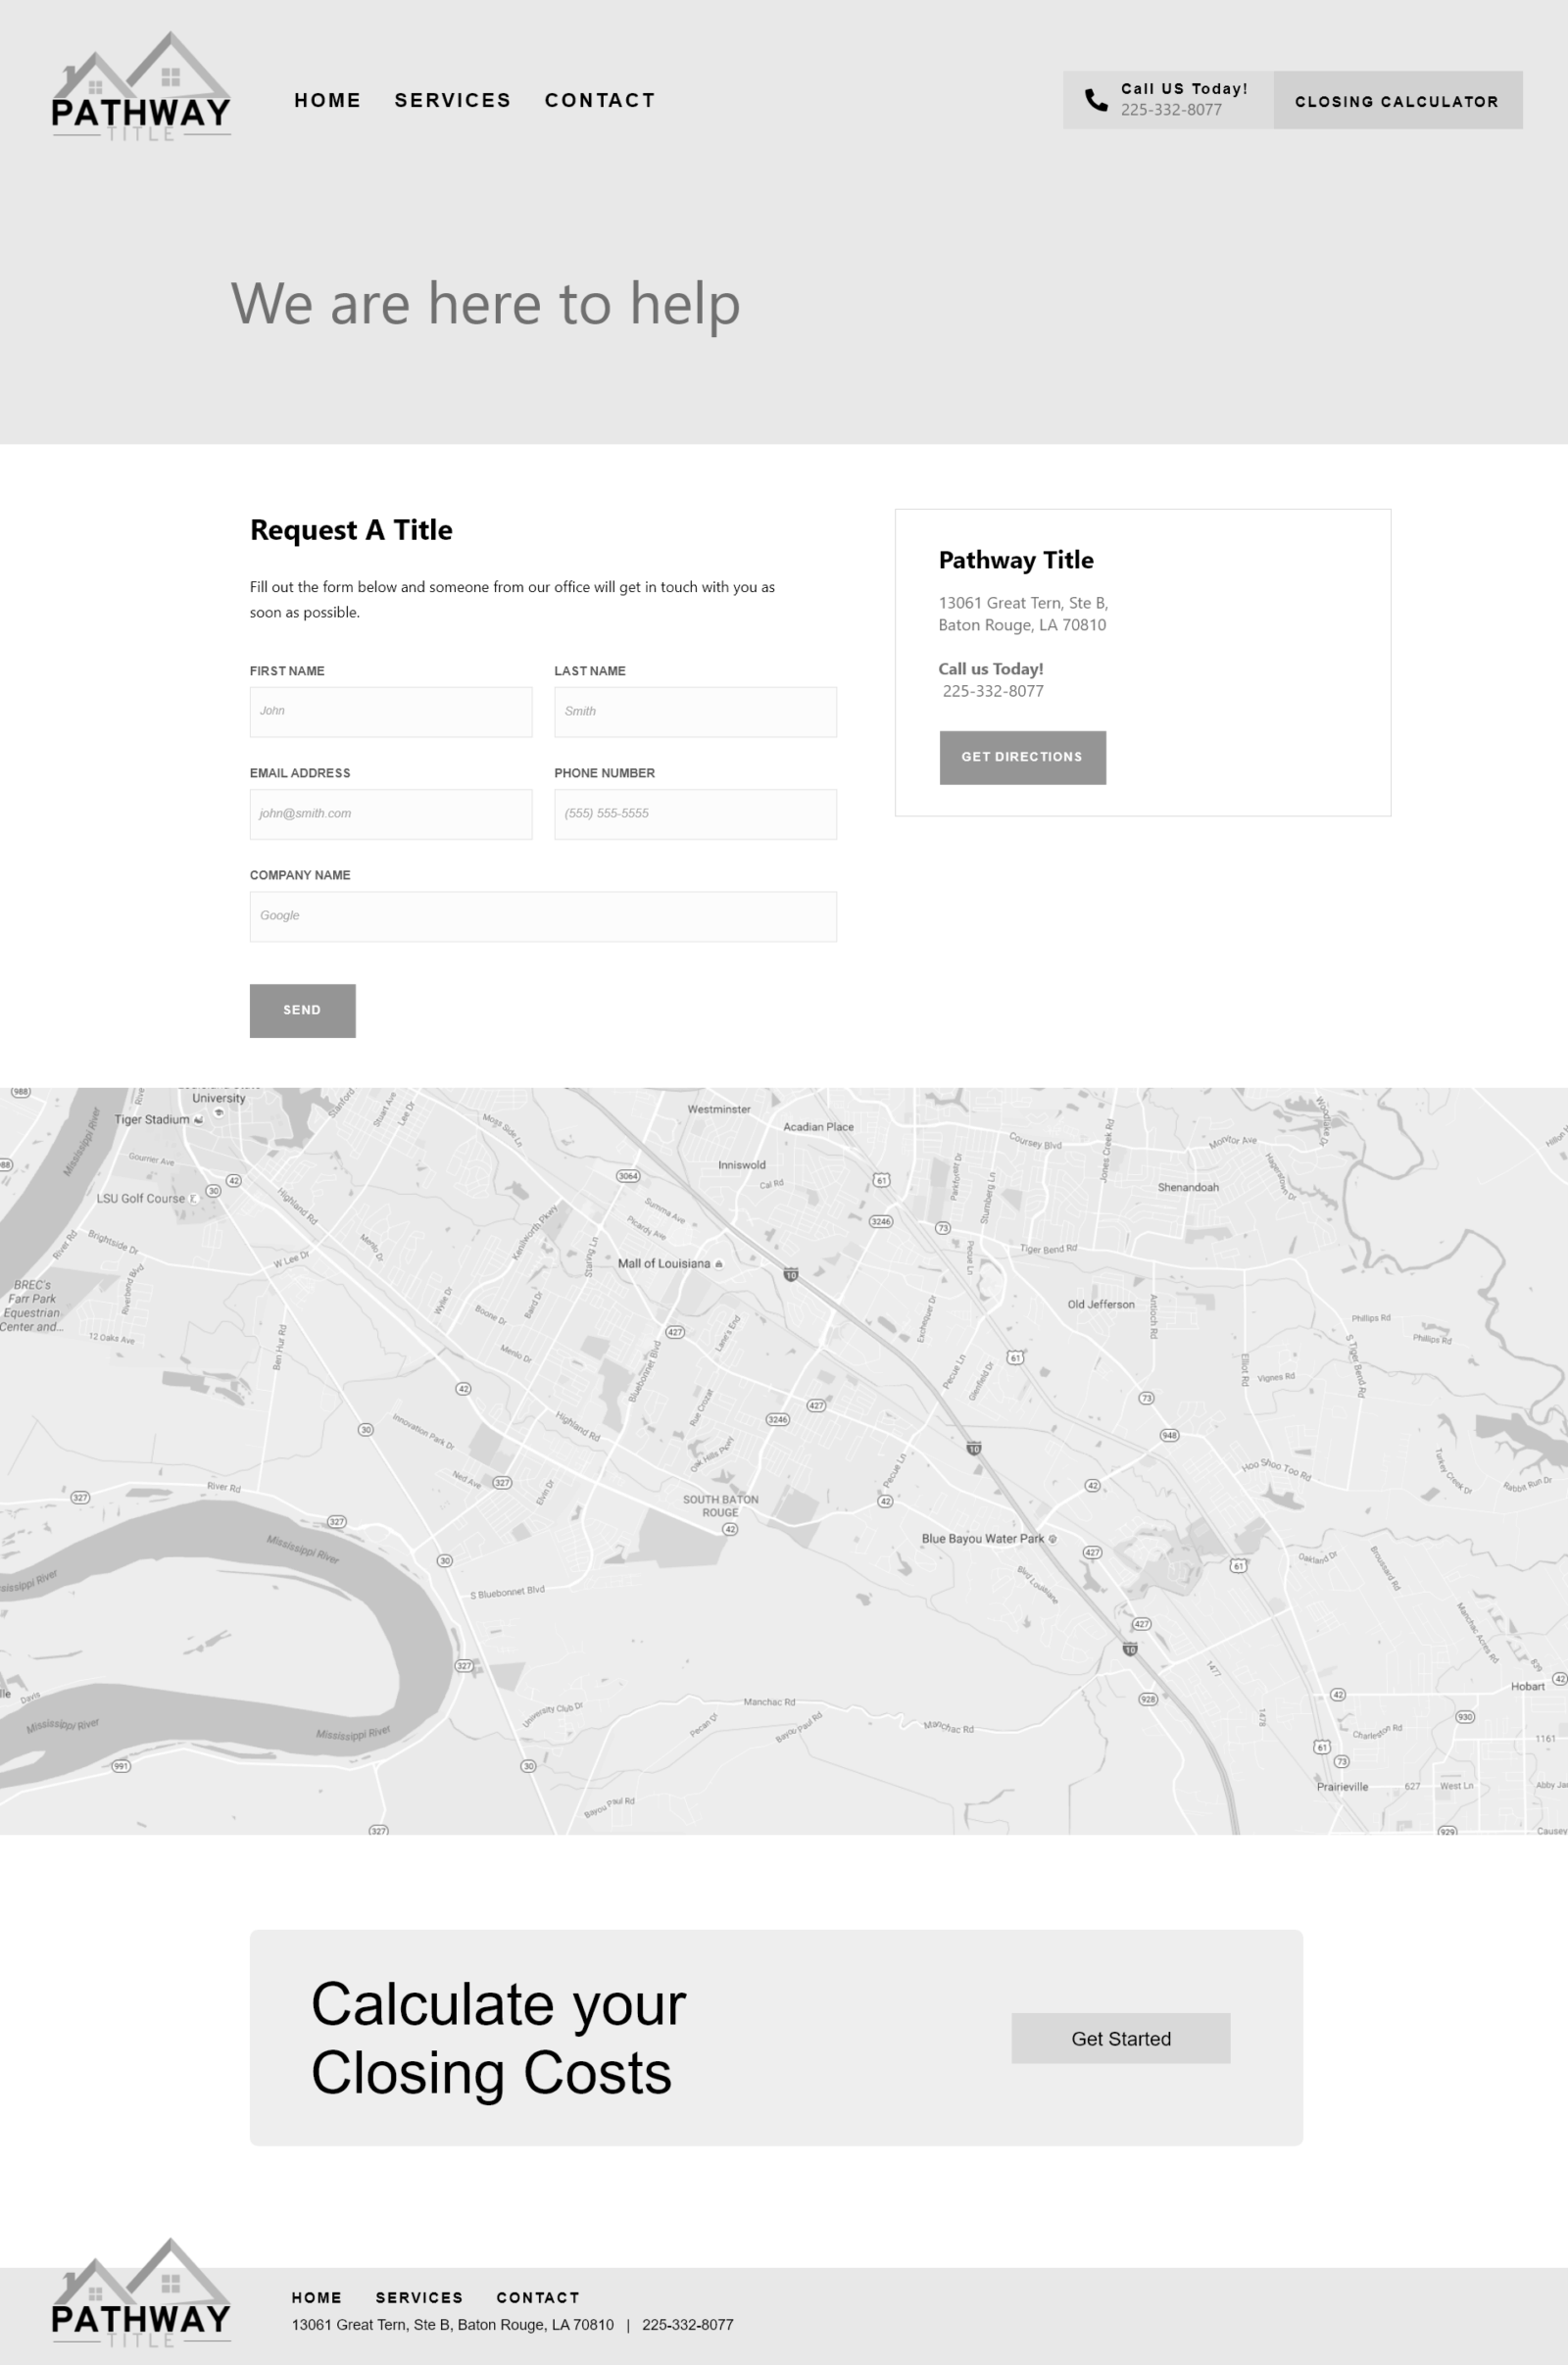Image resolution: width=1568 pixels, height=2365 pixels.
Task: Submit the form with Send button
Action: [x=302, y=1010]
